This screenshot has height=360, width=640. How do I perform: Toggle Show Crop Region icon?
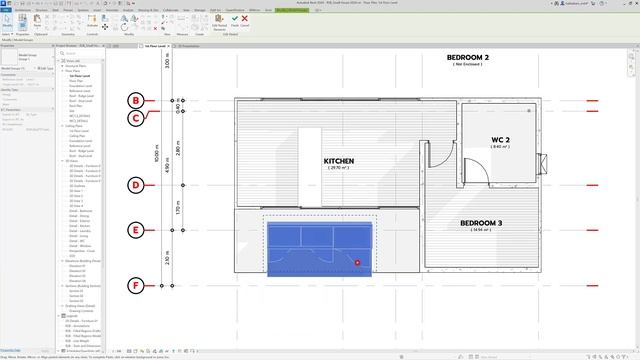(x=161, y=351)
